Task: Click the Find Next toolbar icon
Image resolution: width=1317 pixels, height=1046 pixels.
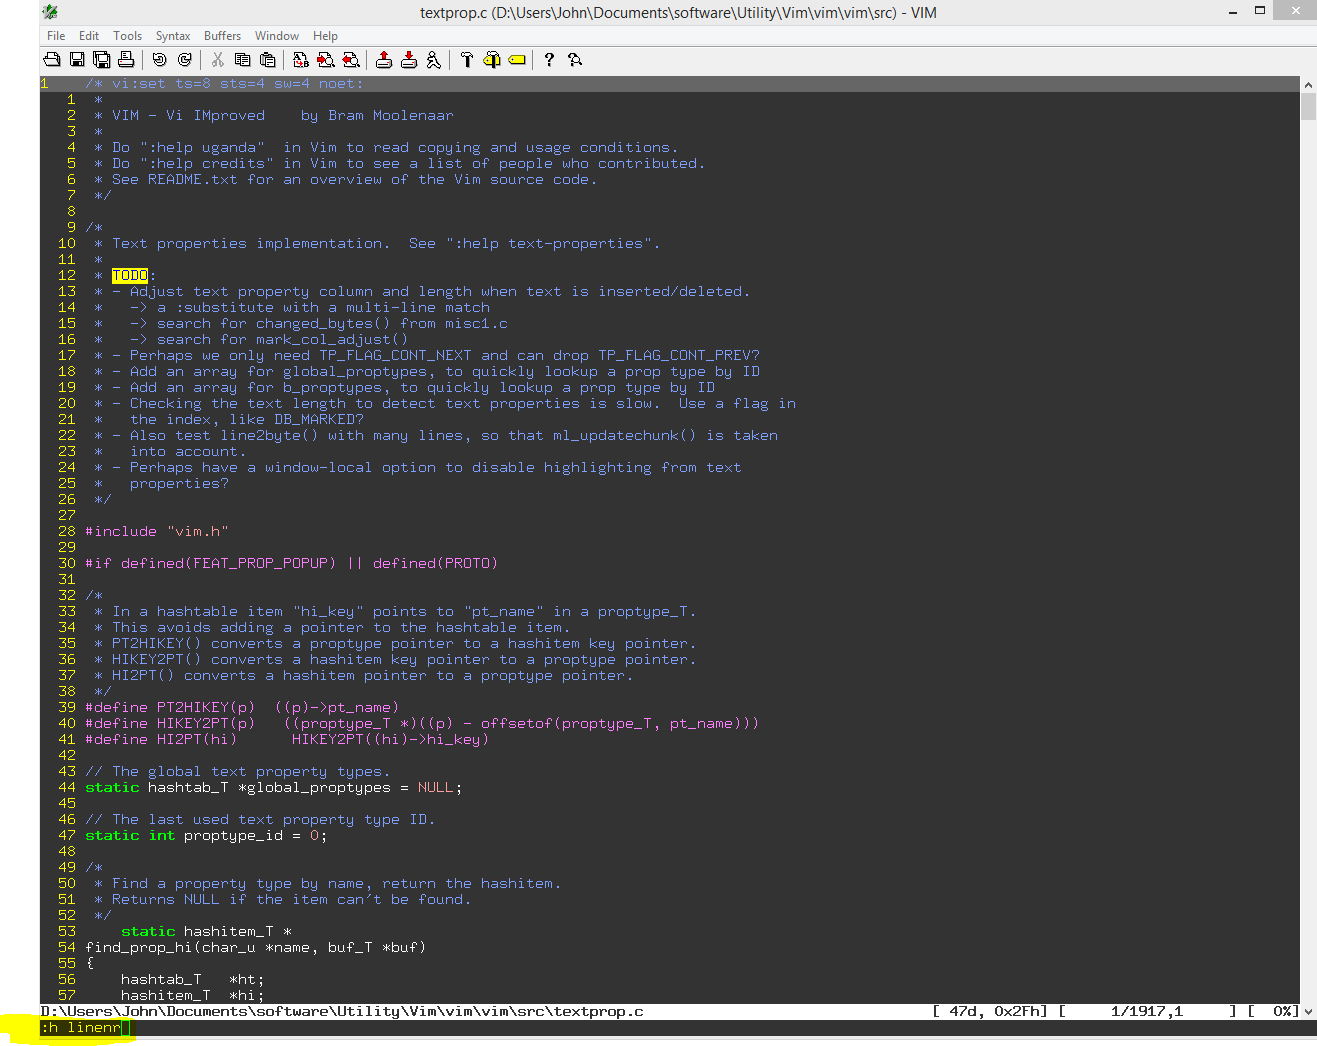Action: [x=325, y=60]
